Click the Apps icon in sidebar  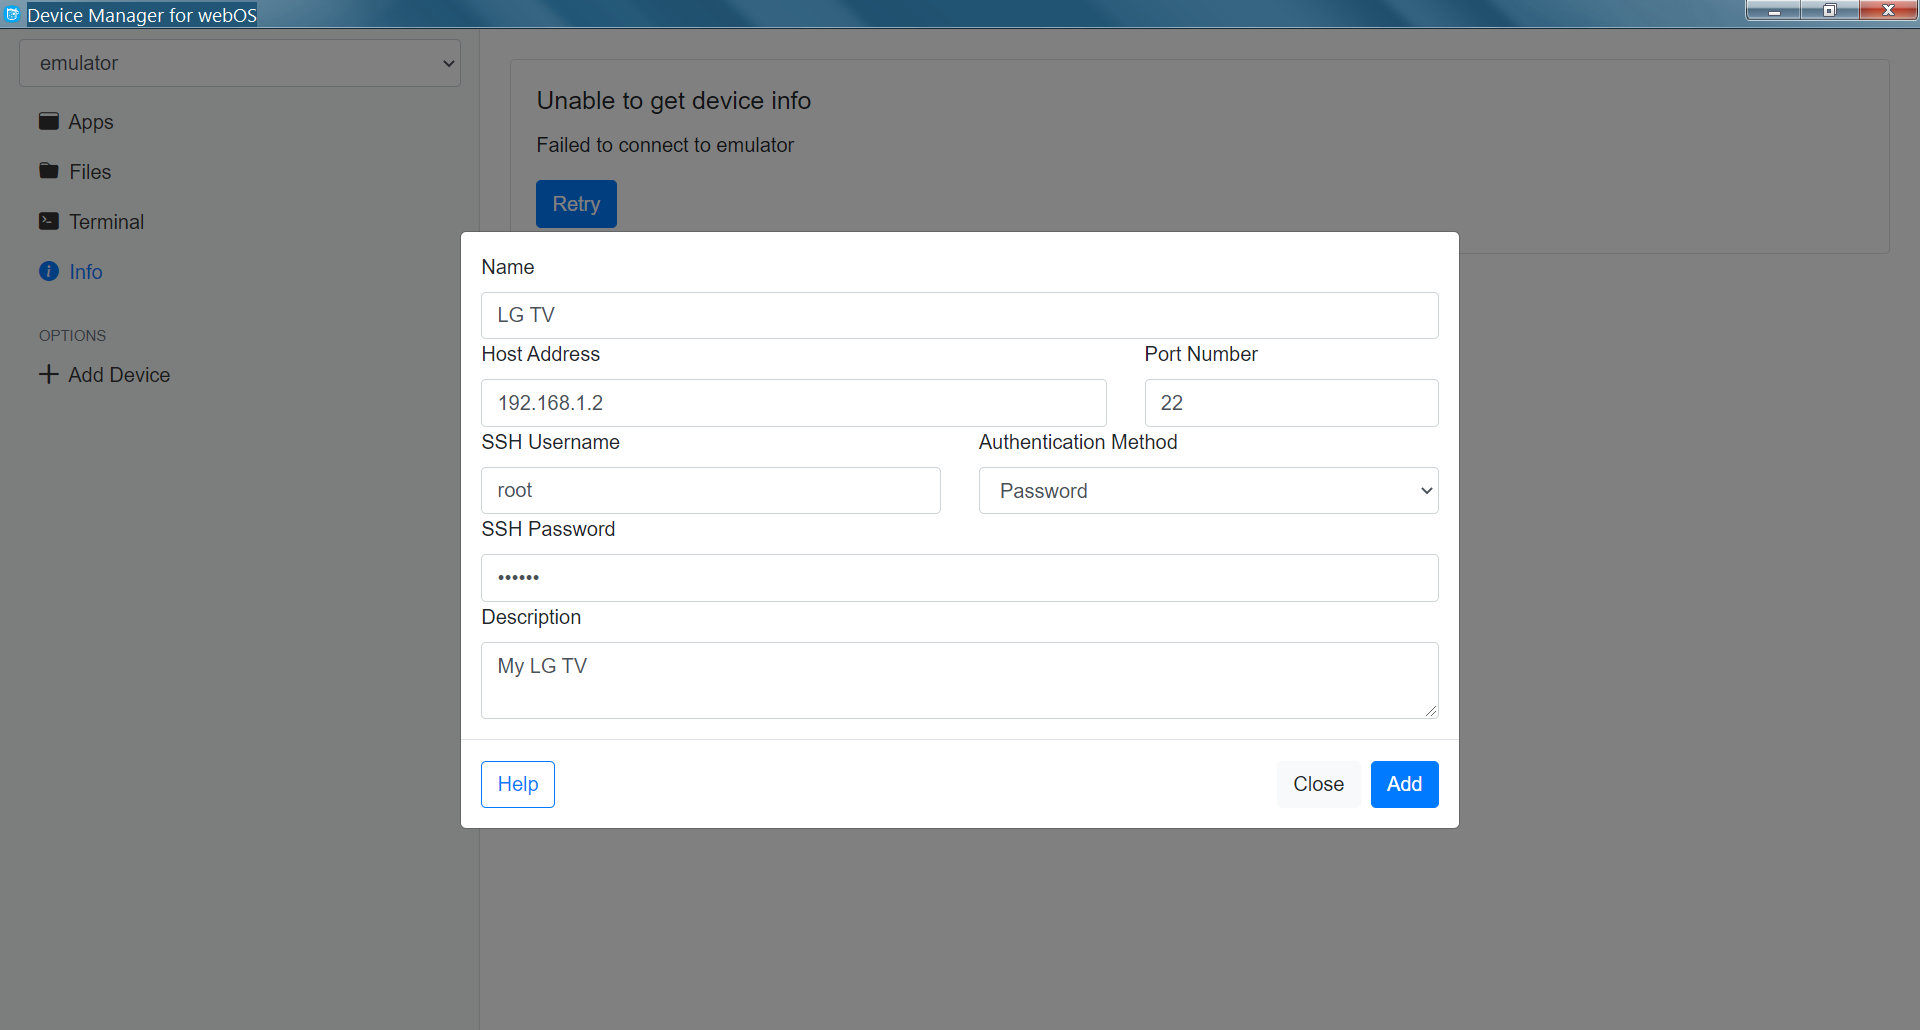[48, 121]
